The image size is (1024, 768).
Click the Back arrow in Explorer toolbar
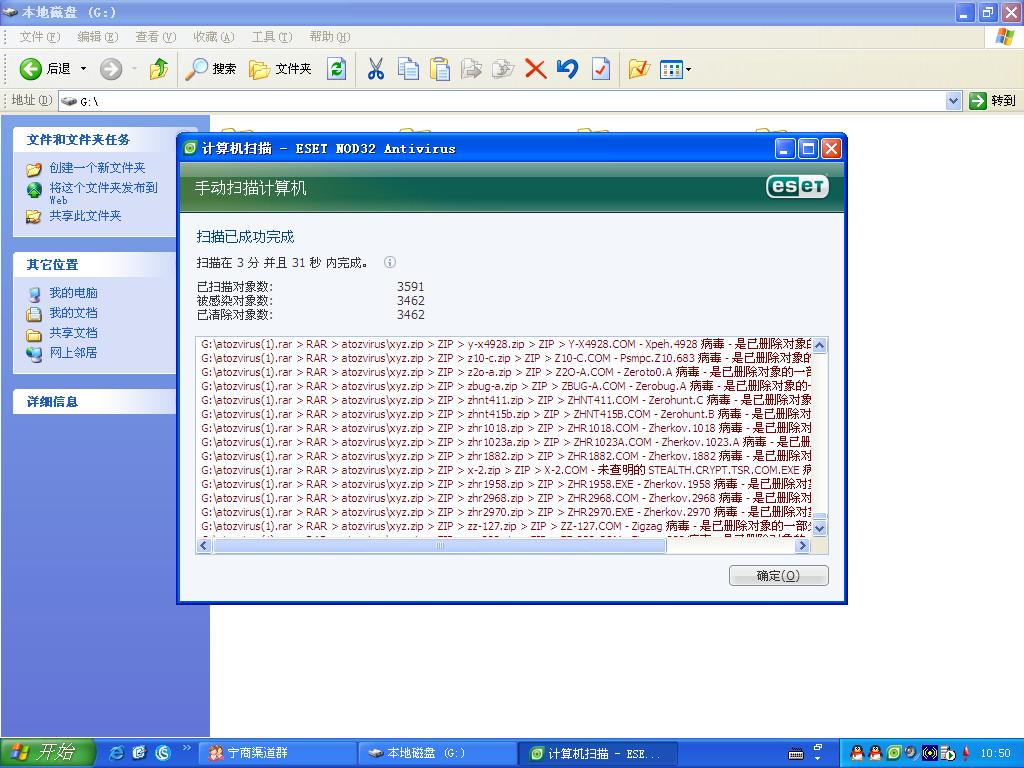(x=31, y=69)
